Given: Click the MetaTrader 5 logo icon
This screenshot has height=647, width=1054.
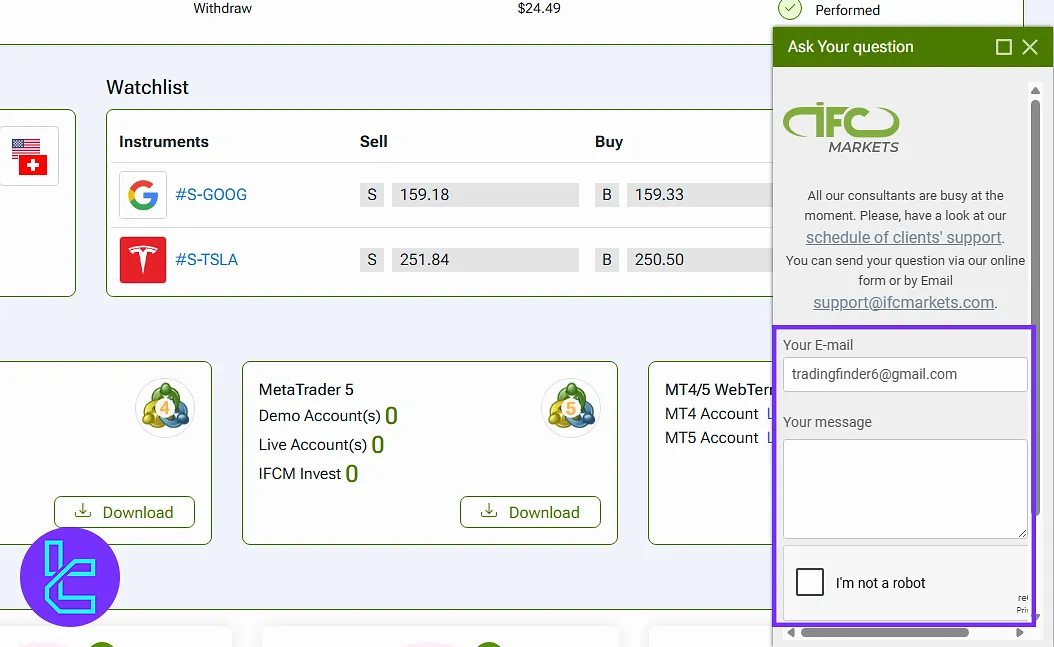Looking at the screenshot, I should tap(570, 408).
